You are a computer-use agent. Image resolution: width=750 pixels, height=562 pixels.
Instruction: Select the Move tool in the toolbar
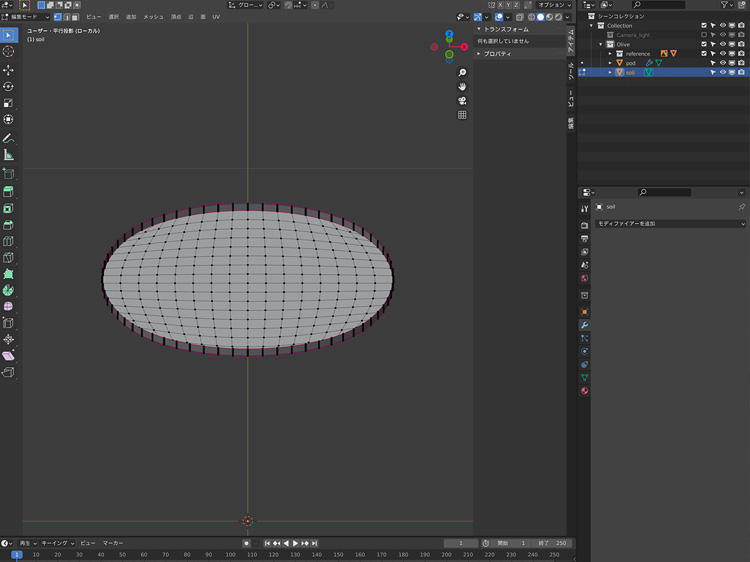9,70
